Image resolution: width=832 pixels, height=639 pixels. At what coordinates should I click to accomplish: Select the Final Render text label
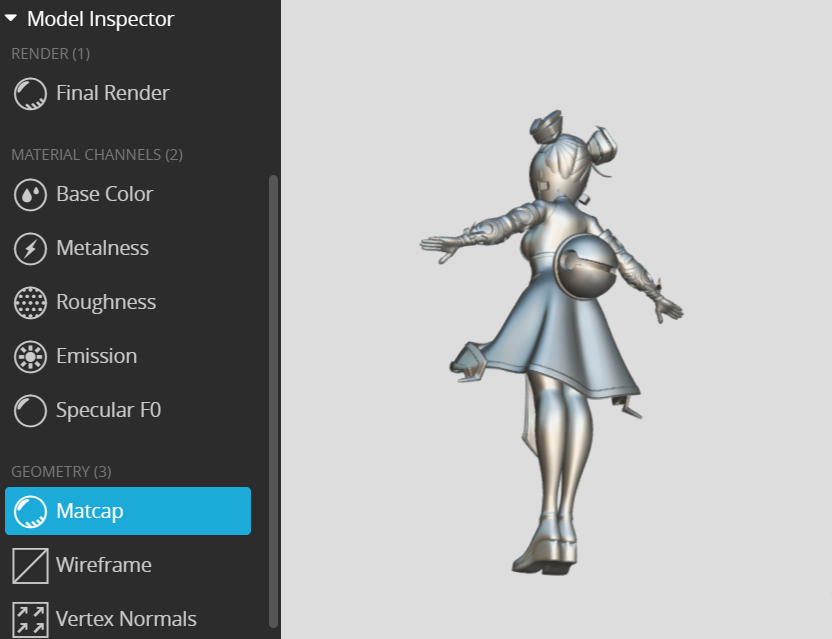(113, 93)
